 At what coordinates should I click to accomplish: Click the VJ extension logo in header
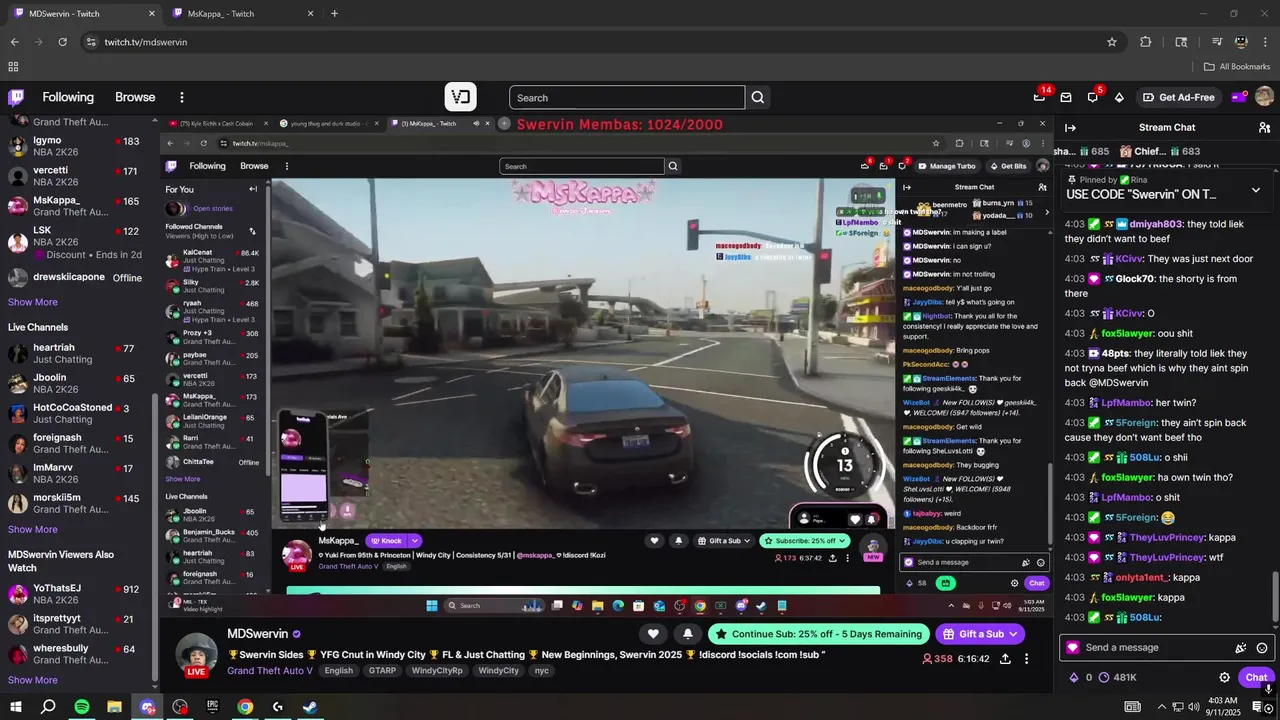(x=460, y=97)
